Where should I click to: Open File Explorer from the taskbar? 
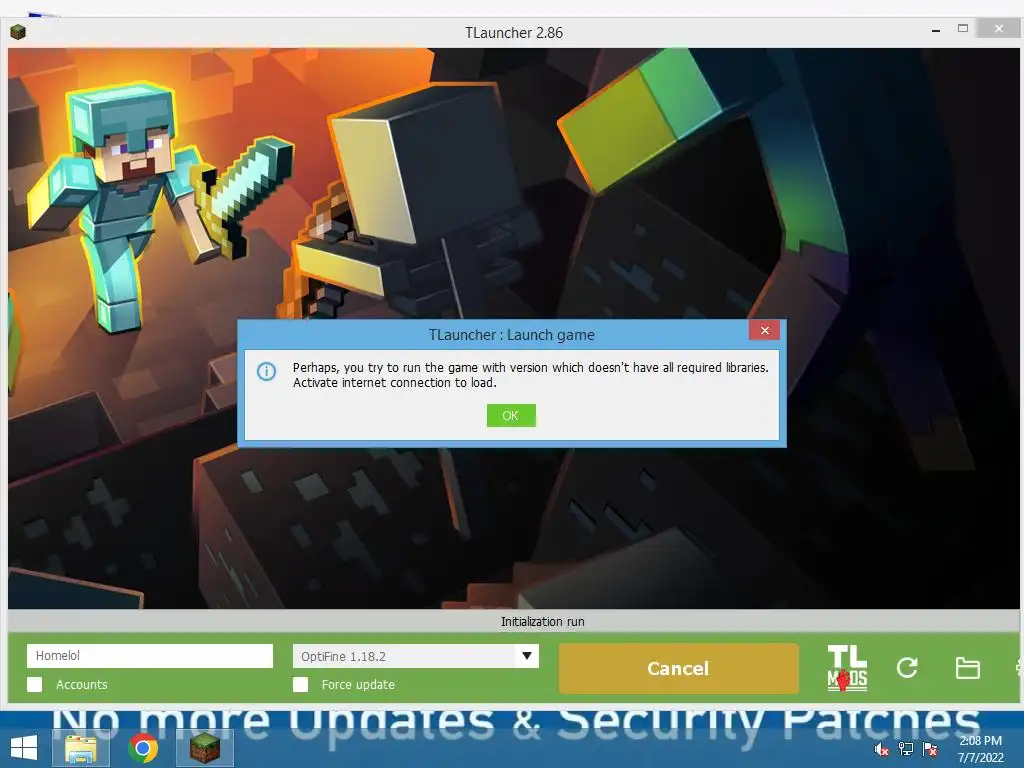(81, 748)
